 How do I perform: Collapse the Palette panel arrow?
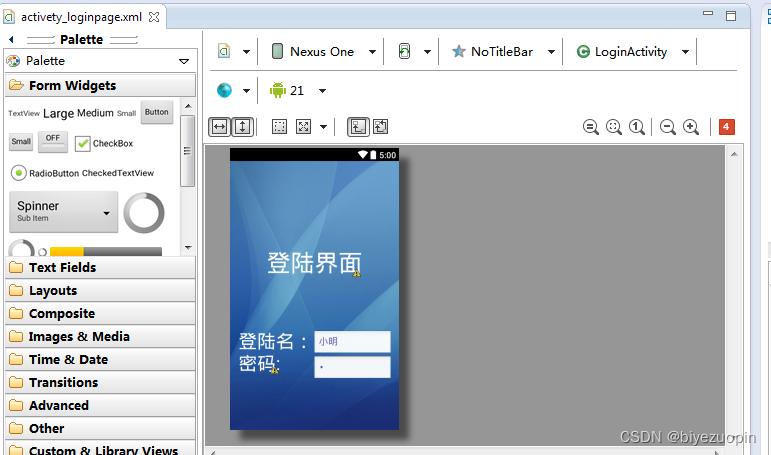point(11,39)
